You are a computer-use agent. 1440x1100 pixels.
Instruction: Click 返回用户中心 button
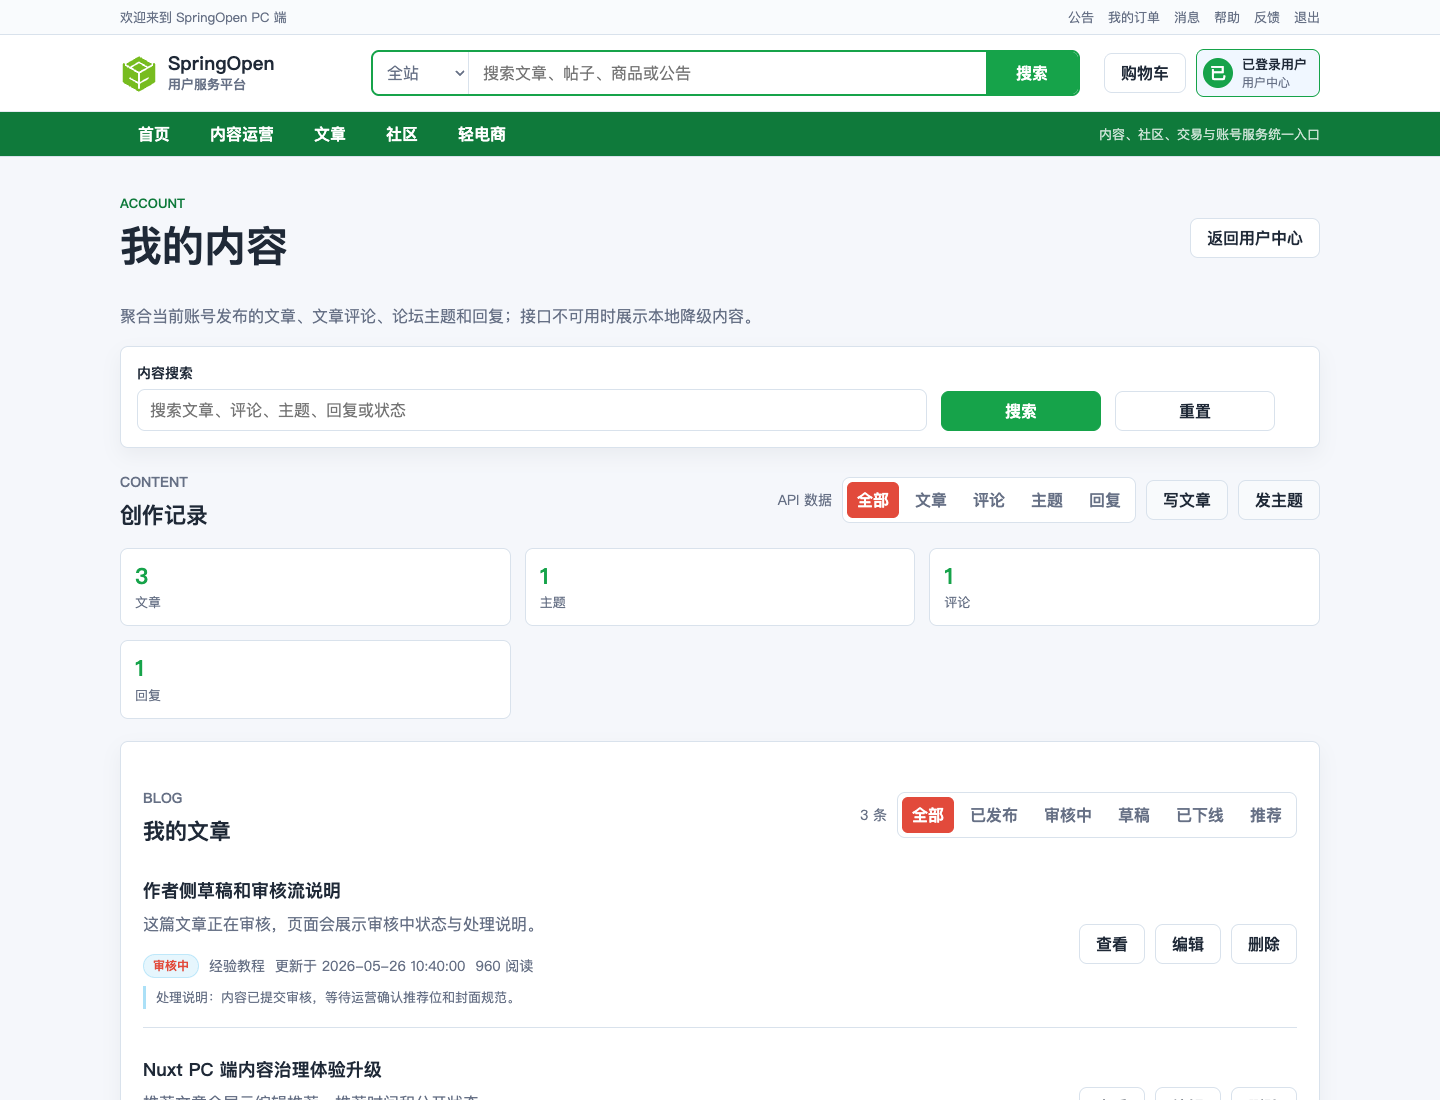click(x=1255, y=238)
